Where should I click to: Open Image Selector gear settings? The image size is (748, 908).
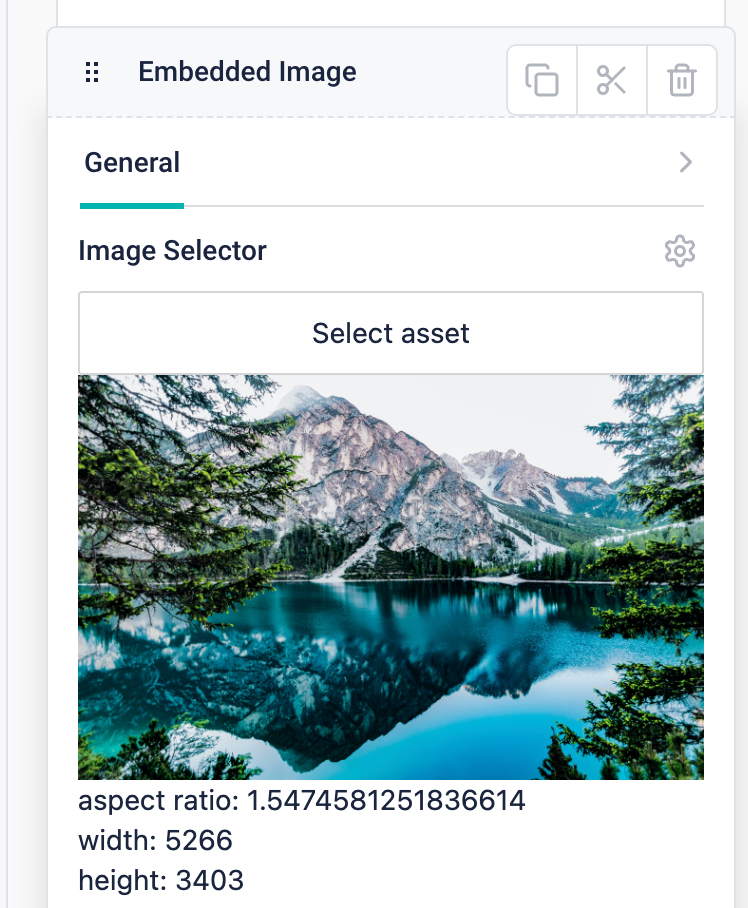tap(680, 251)
